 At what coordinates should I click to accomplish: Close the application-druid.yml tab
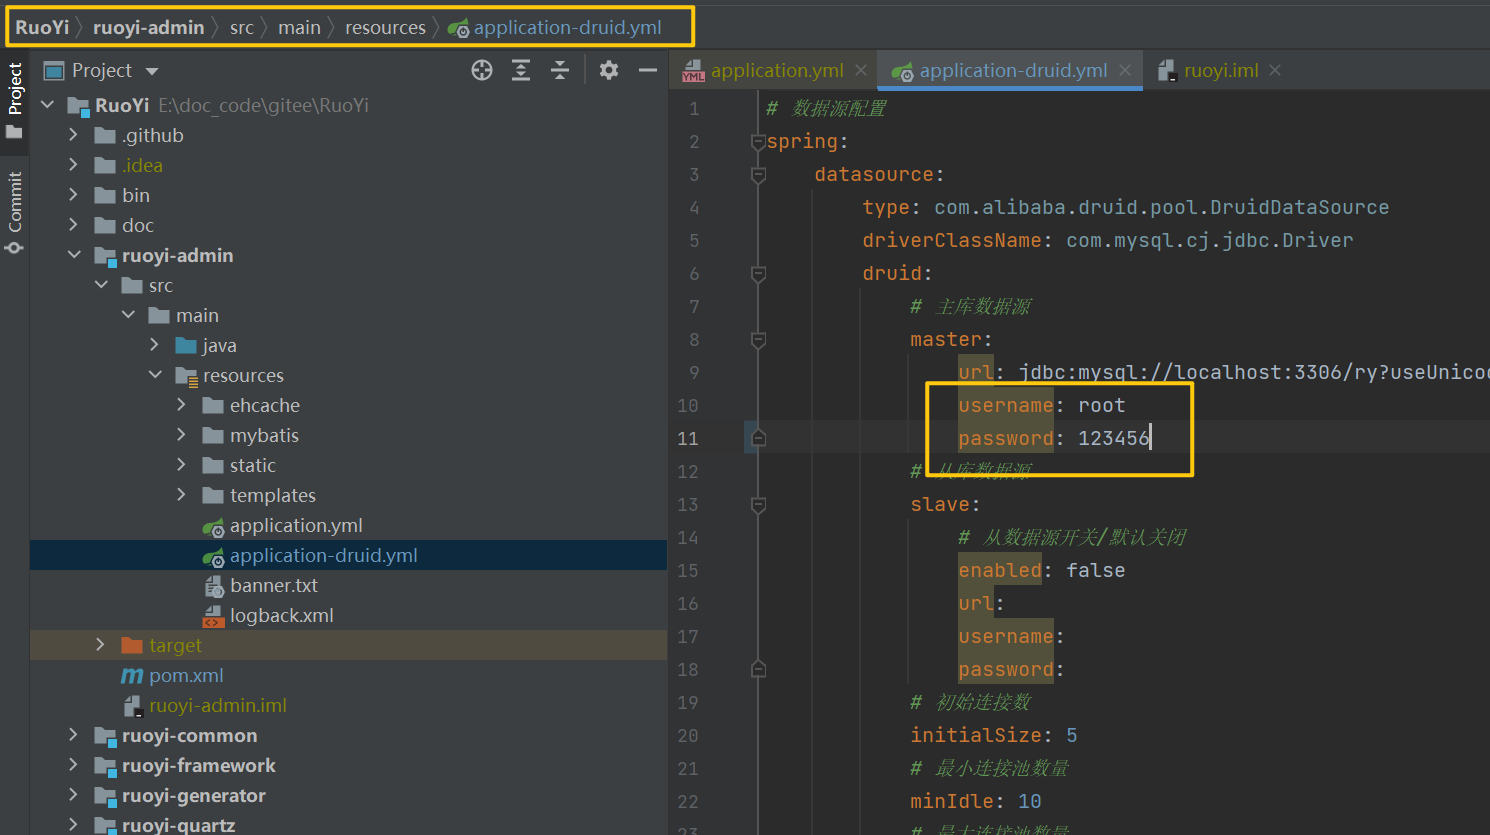point(1125,70)
